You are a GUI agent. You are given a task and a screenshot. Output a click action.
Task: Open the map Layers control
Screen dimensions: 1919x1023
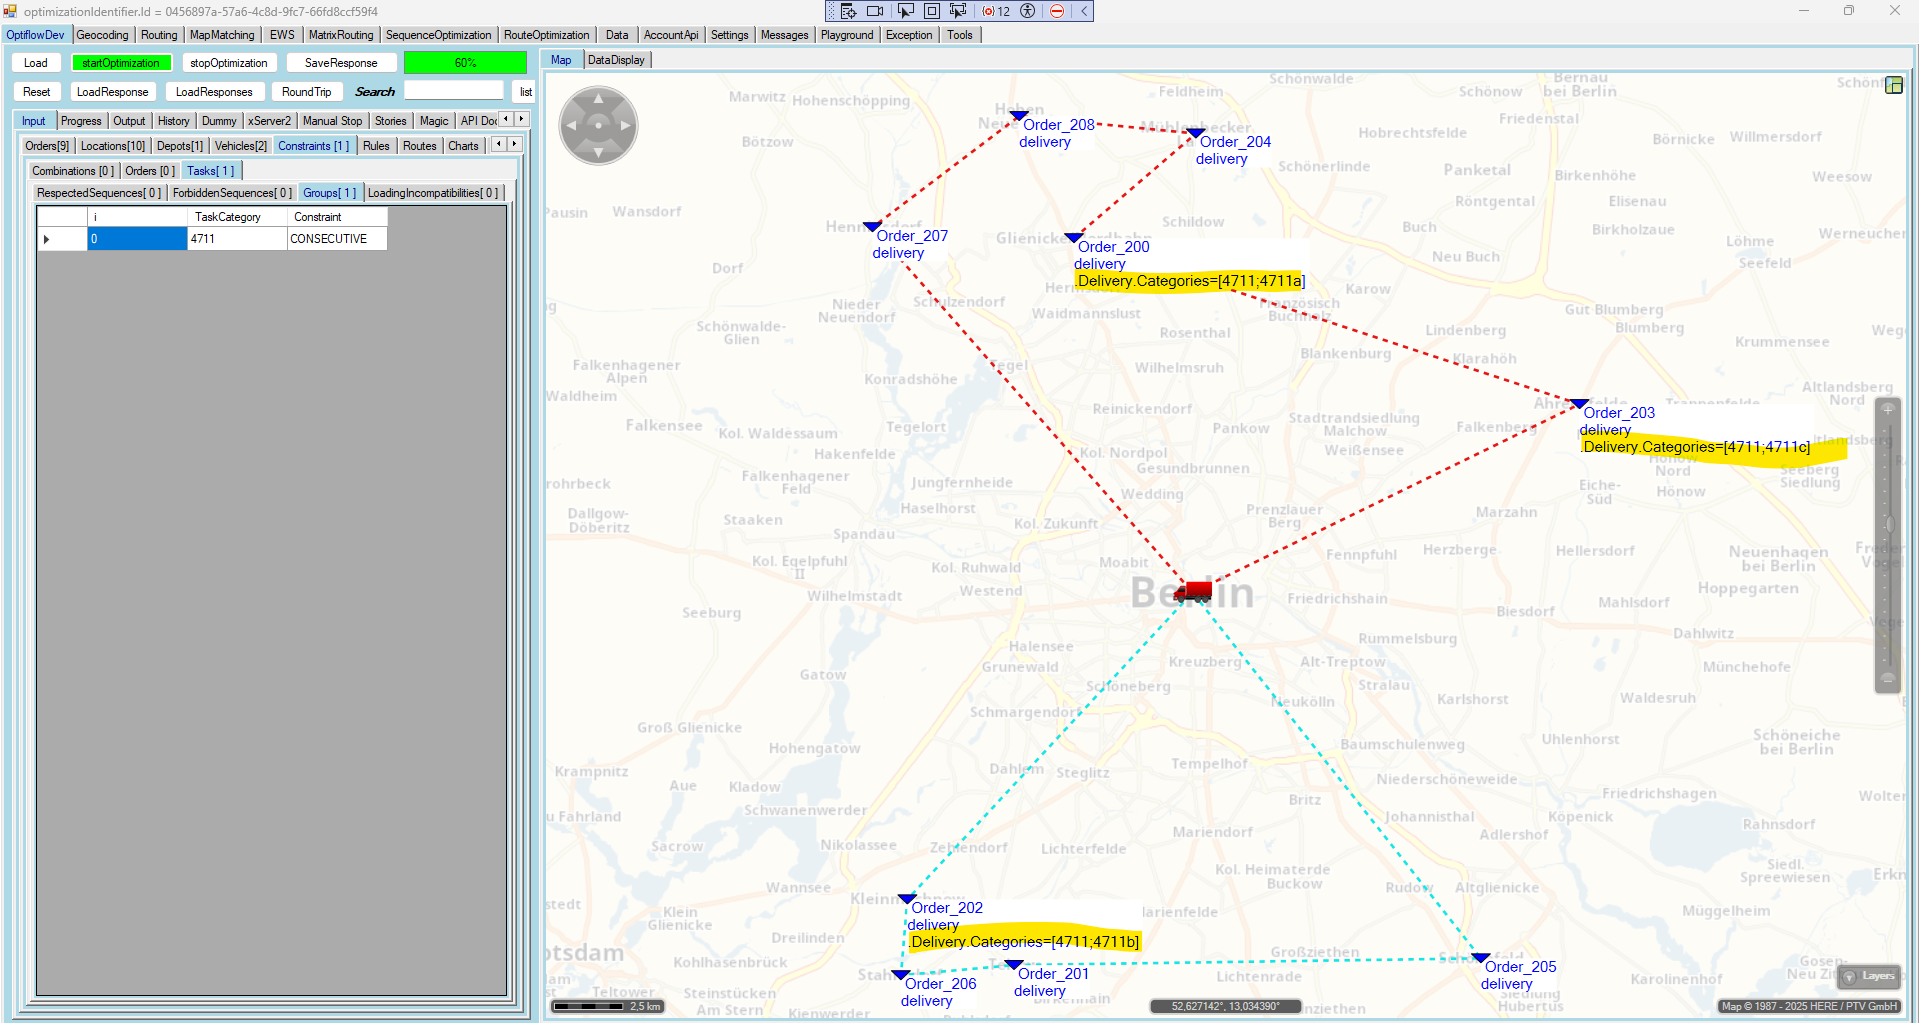(x=1869, y=976)
